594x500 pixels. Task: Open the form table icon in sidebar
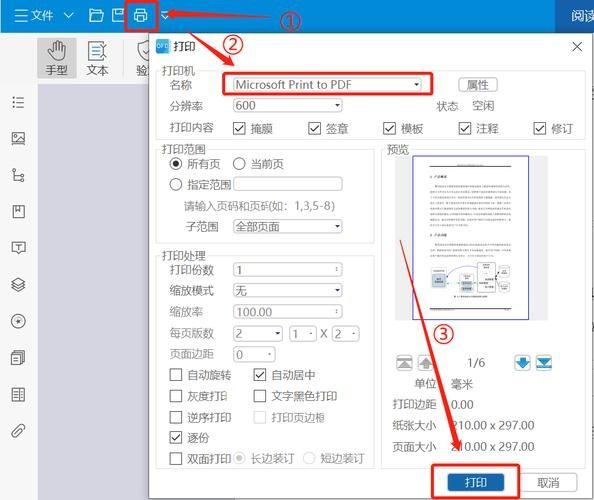pyautogui.click(x=18, y=395)
